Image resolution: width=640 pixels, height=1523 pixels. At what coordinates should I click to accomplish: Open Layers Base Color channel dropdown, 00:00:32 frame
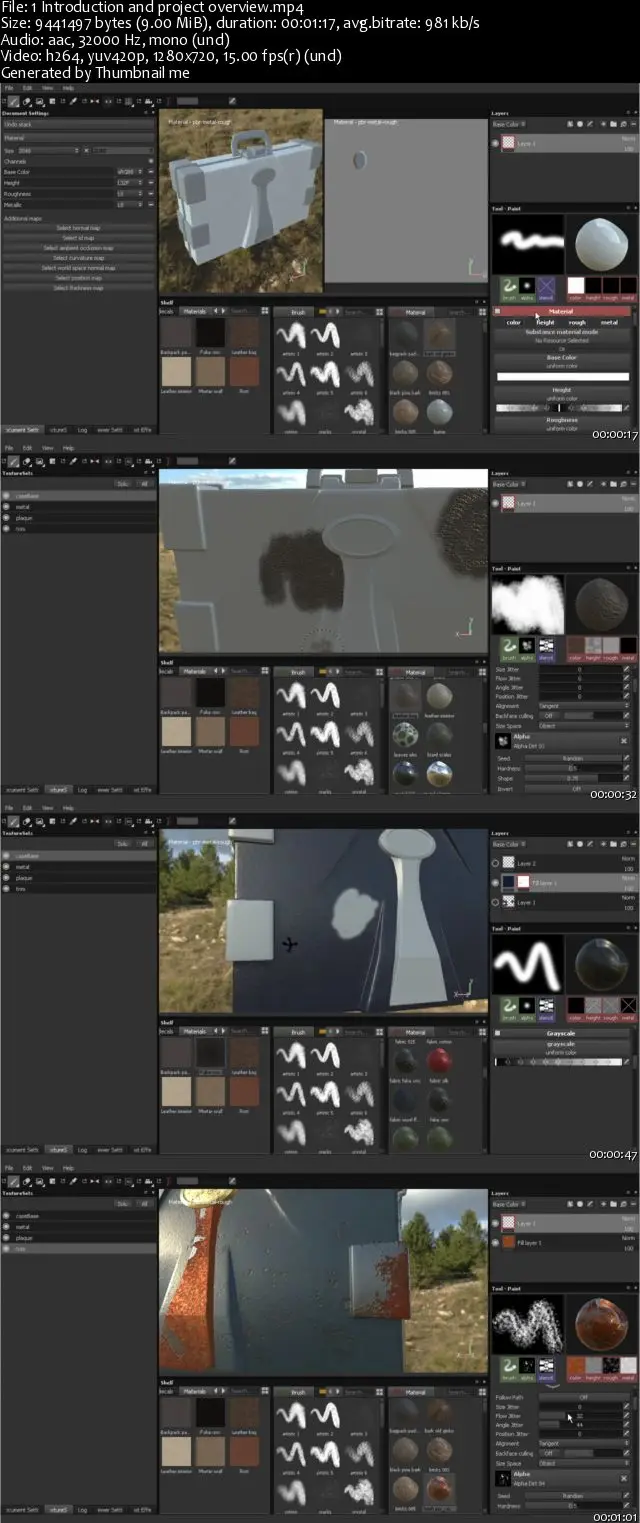coord(508,484)
